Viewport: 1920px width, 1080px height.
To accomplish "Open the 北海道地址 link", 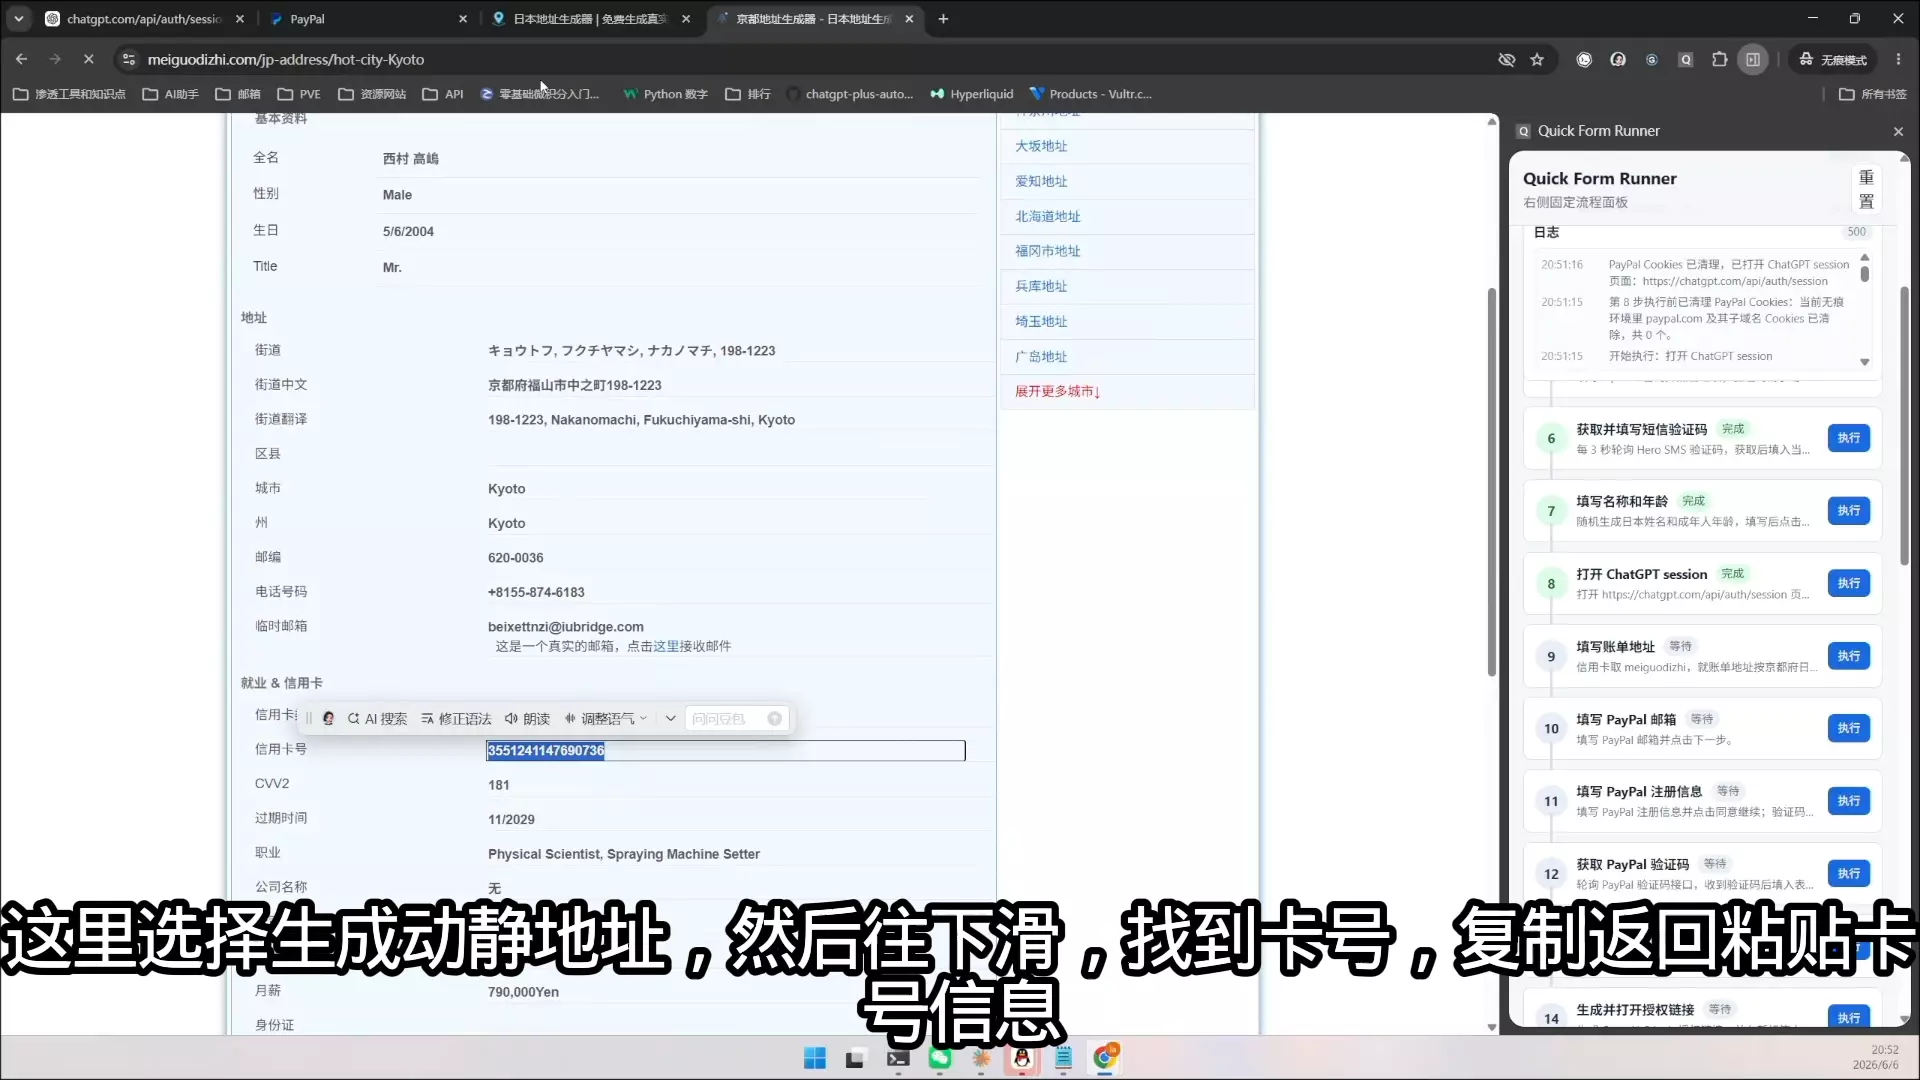I will pyautogui.click(x=1047, y=216).
